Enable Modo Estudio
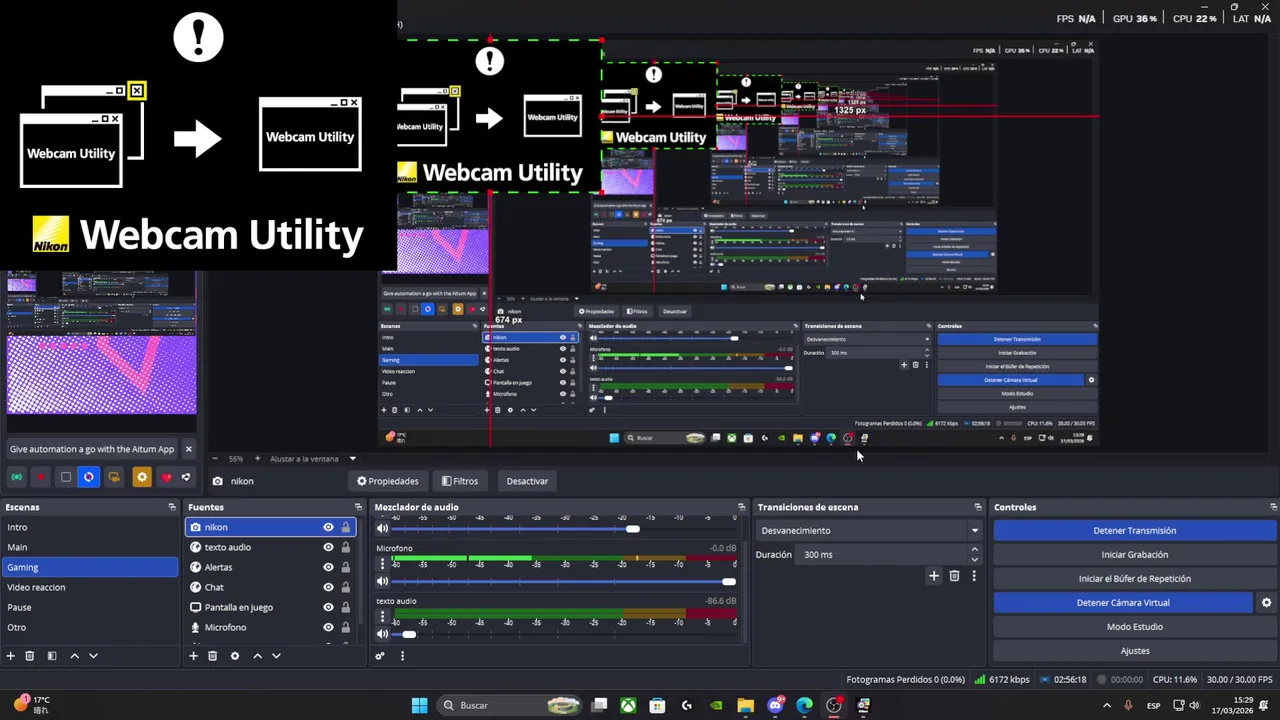This screenshot has width=1280, height=720. (1135, 627)
